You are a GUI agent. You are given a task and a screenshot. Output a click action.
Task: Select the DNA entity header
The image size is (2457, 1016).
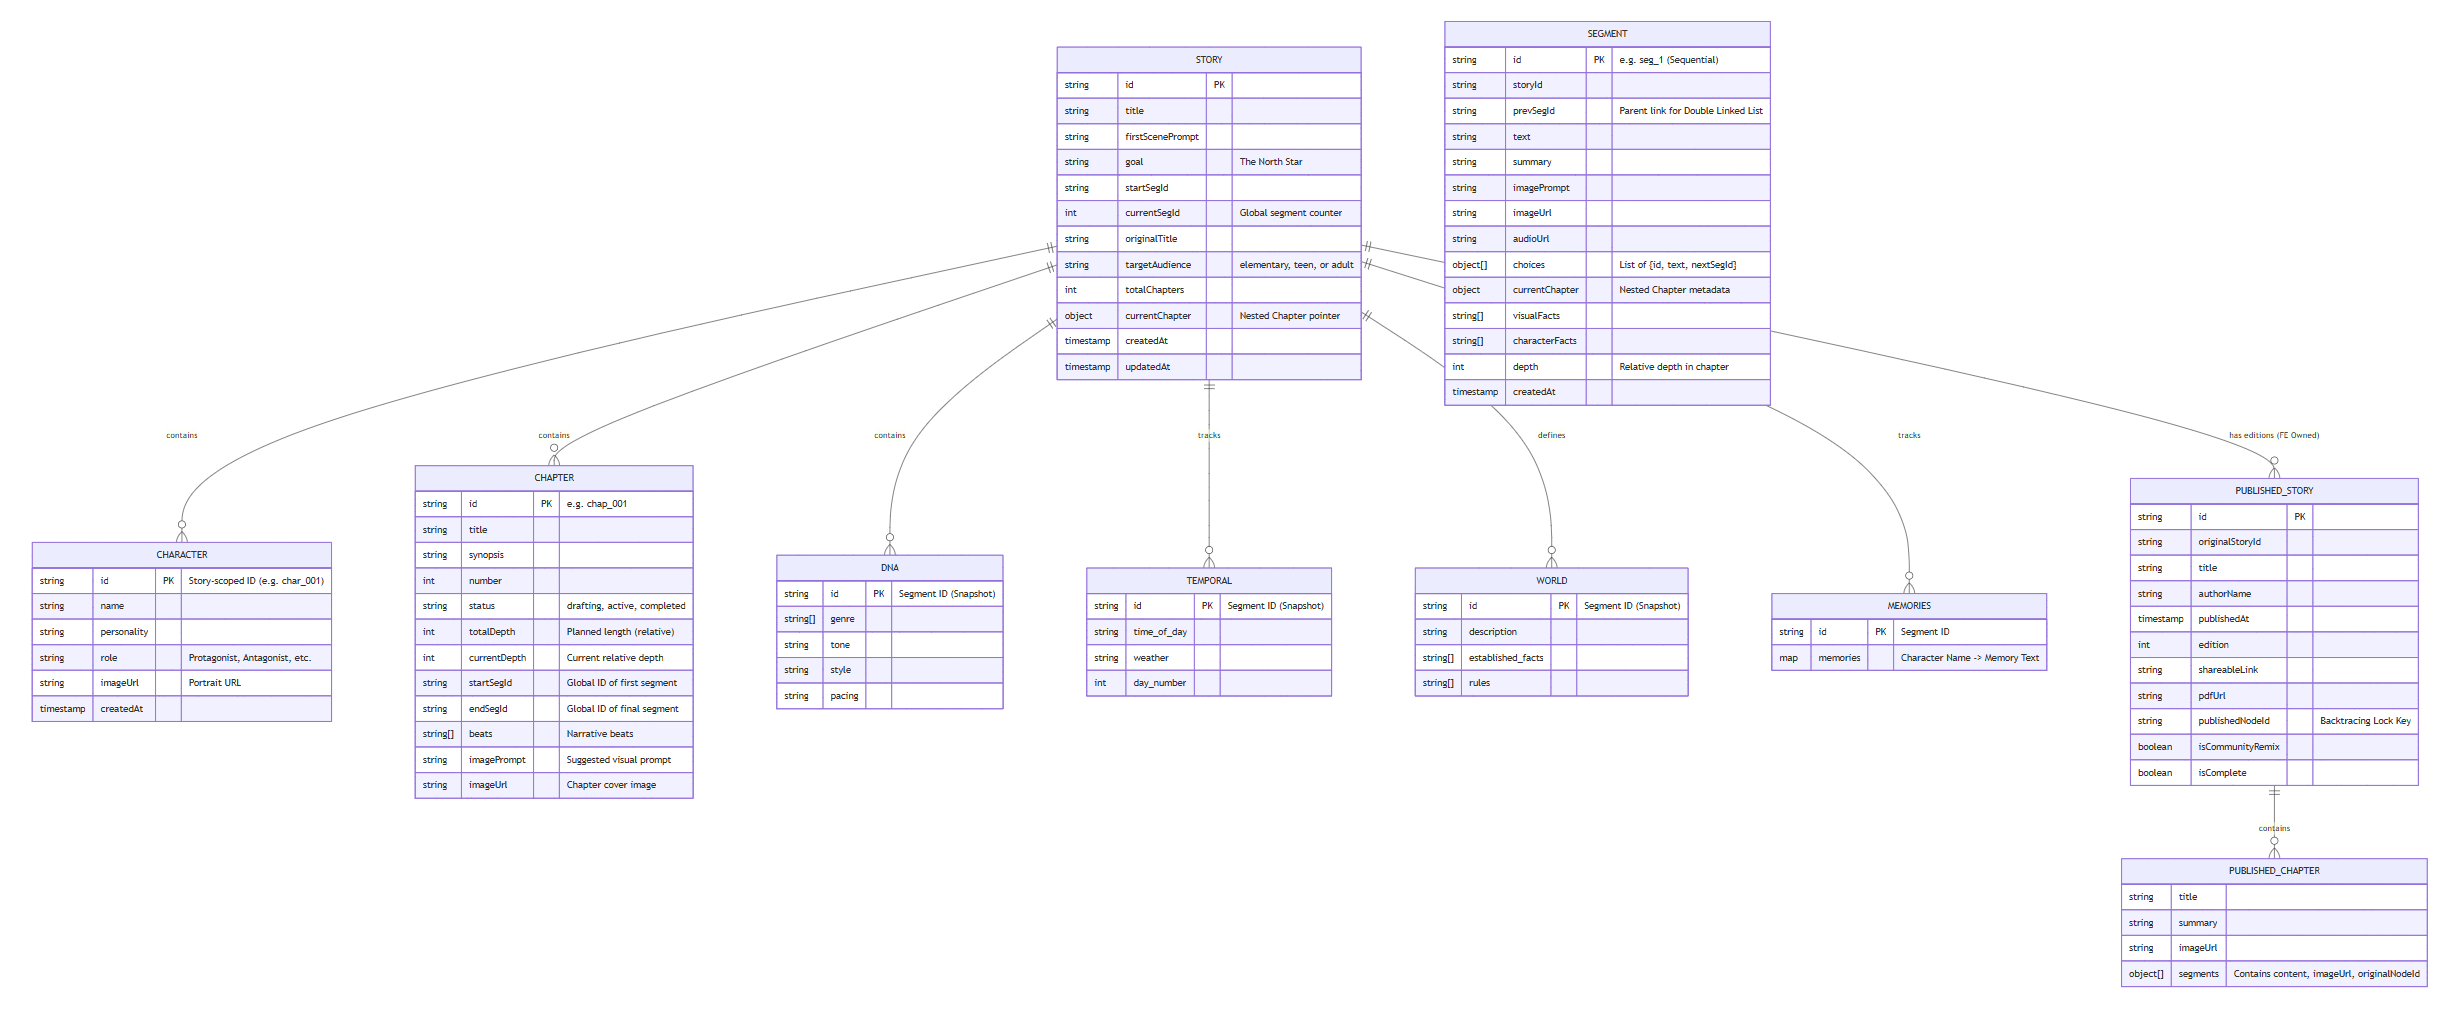890,566
